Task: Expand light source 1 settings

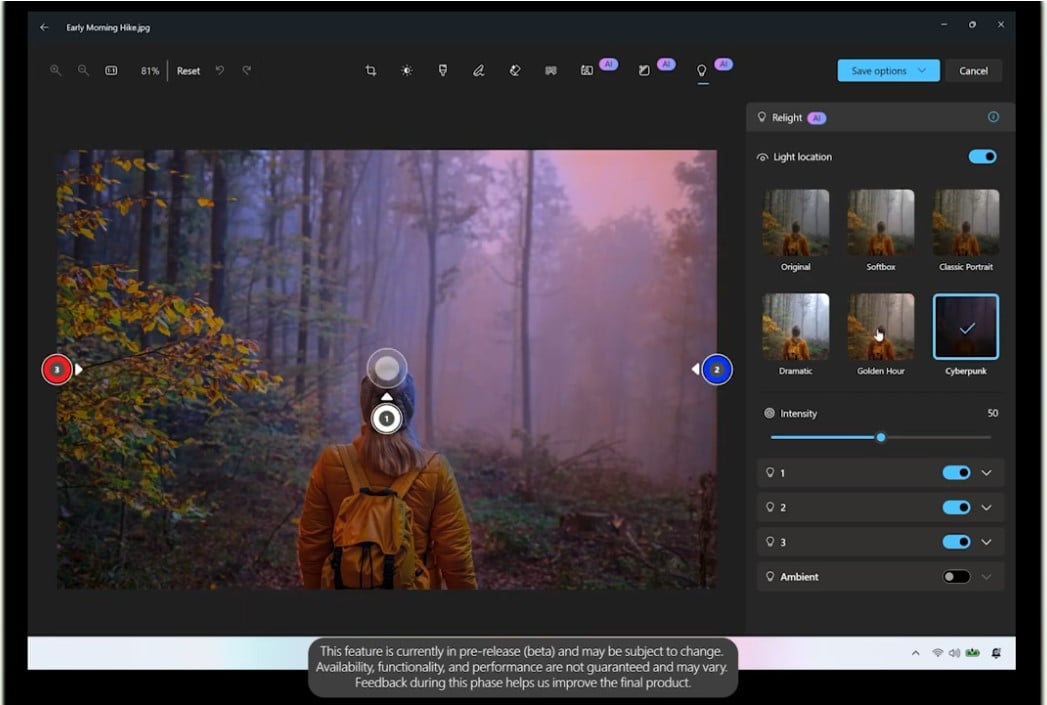Action: 988,472
